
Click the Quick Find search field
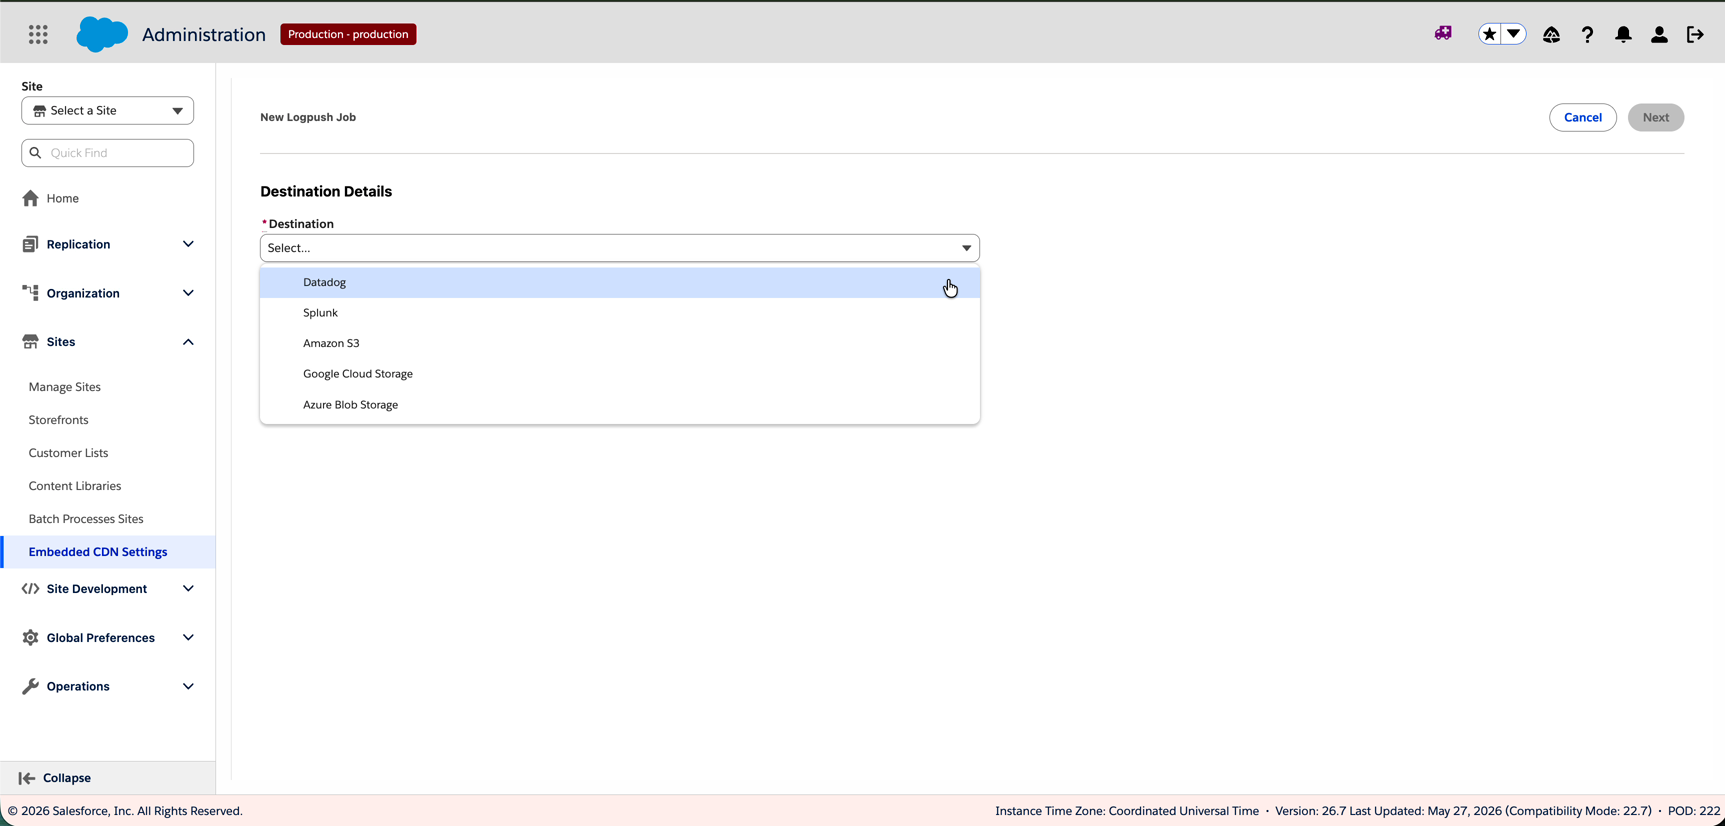click(108, 153)
